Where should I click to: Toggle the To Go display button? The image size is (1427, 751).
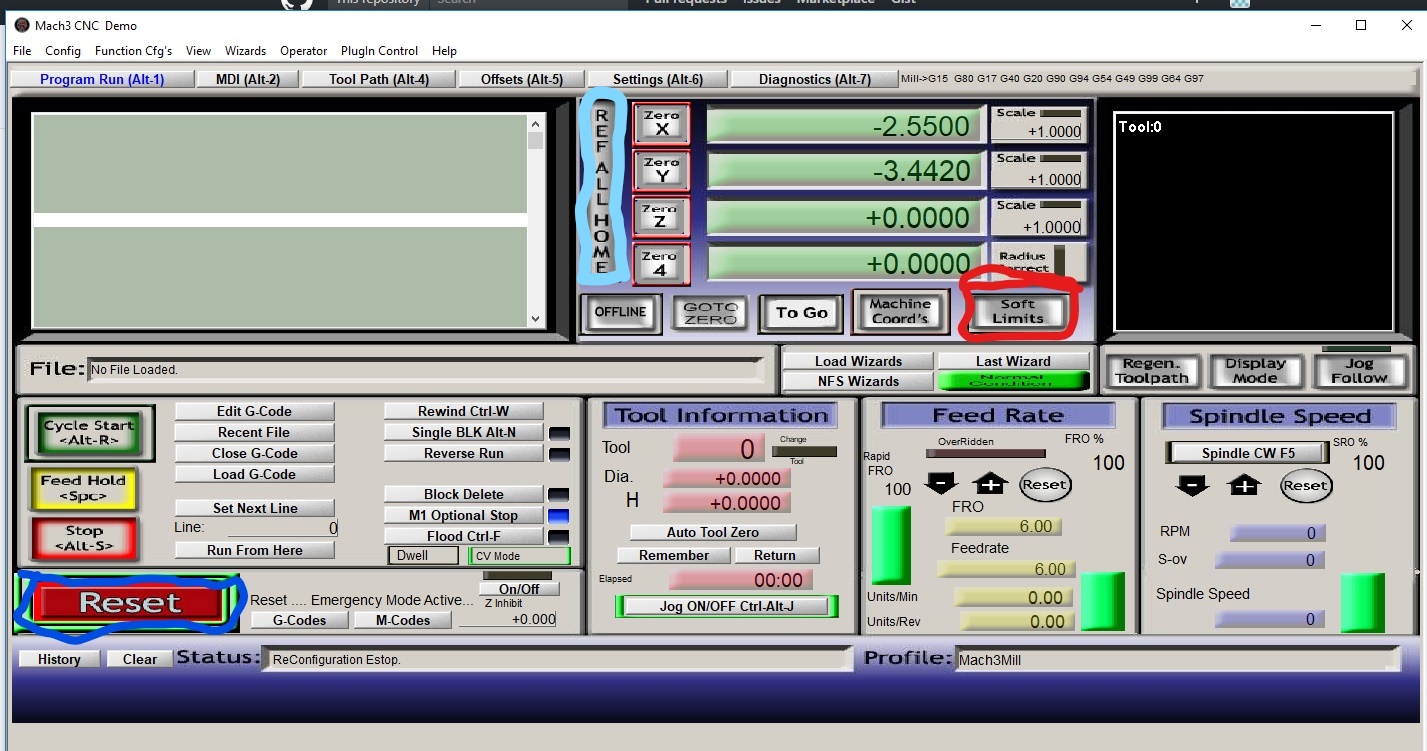(x=801, y=313)
